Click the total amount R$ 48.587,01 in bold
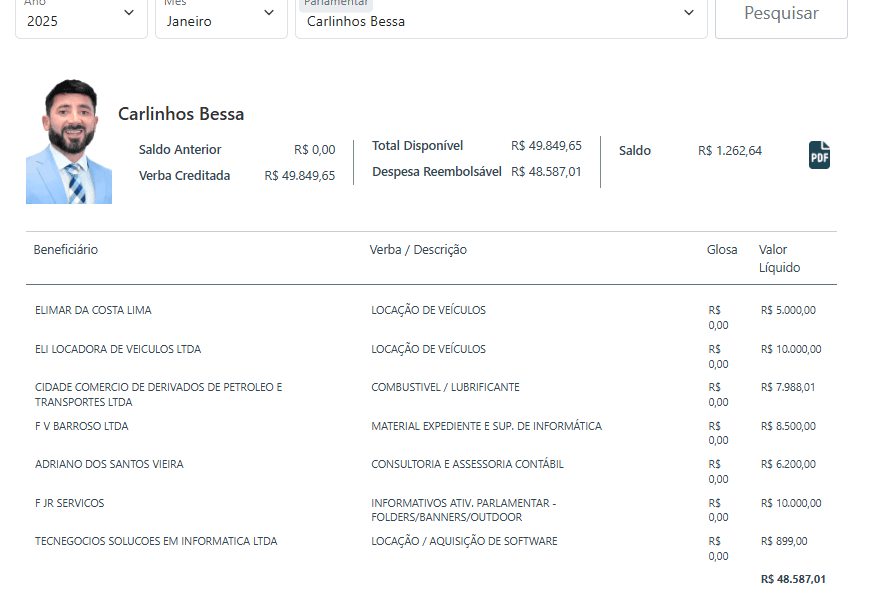This screenshot has height=592, width=894. click(x=793, y=579)
